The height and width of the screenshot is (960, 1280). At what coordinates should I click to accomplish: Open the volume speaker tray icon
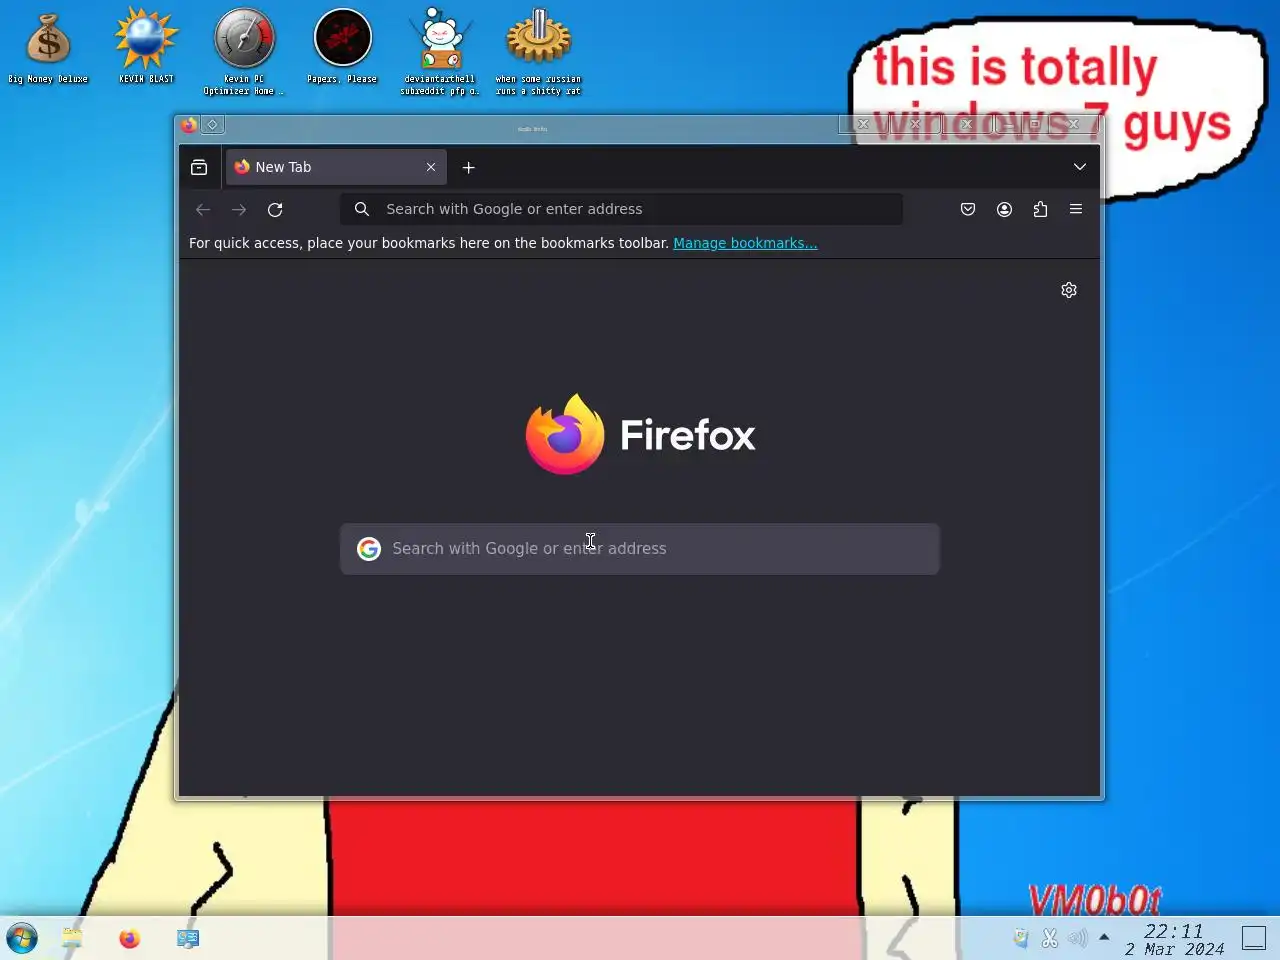1077,938
